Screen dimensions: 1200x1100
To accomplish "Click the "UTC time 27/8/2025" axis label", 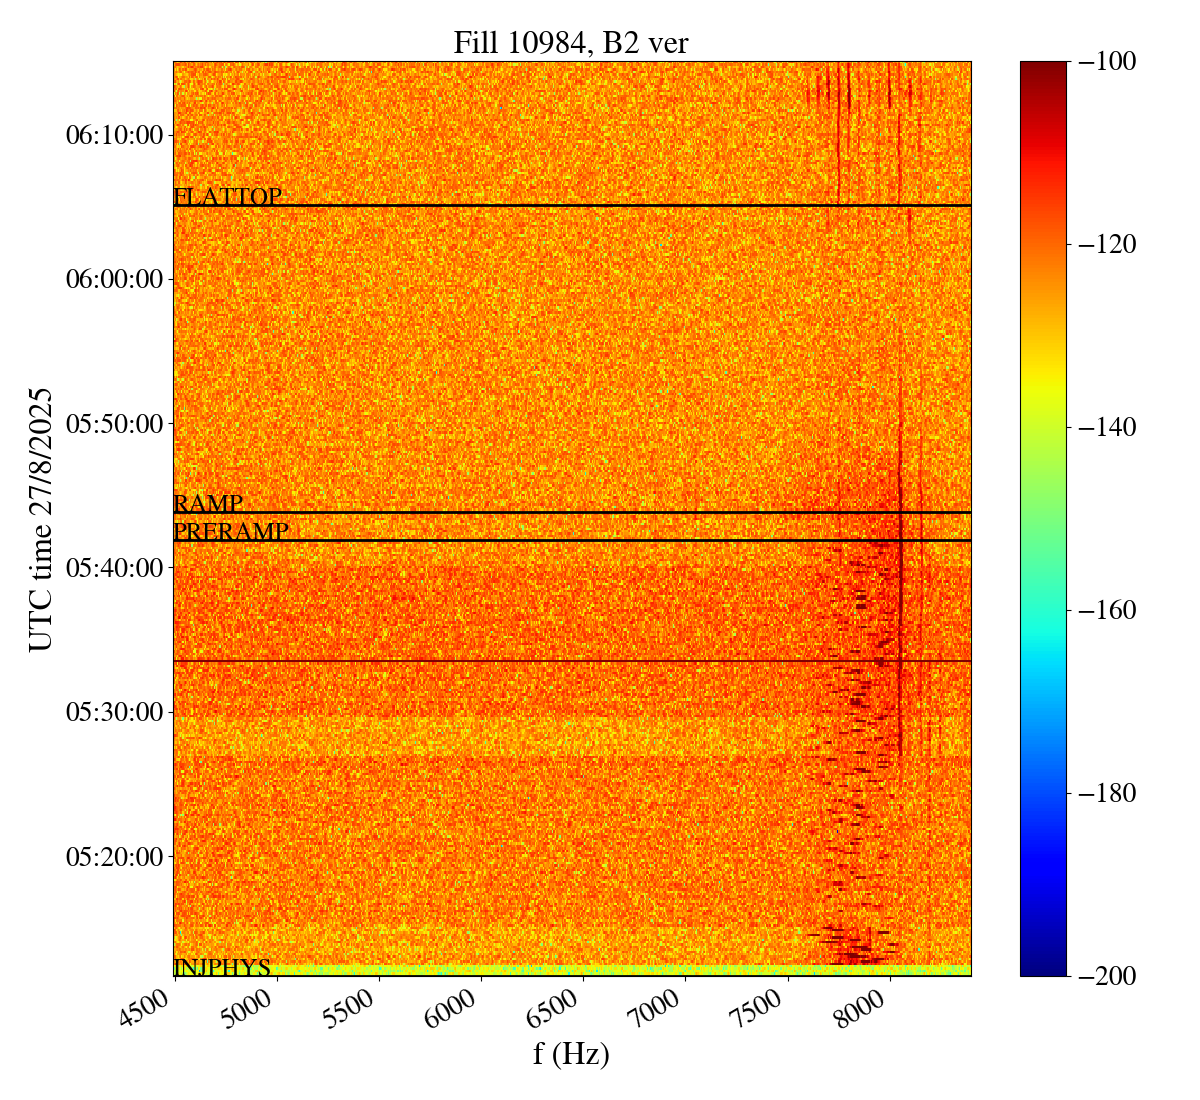I will 41,518.
